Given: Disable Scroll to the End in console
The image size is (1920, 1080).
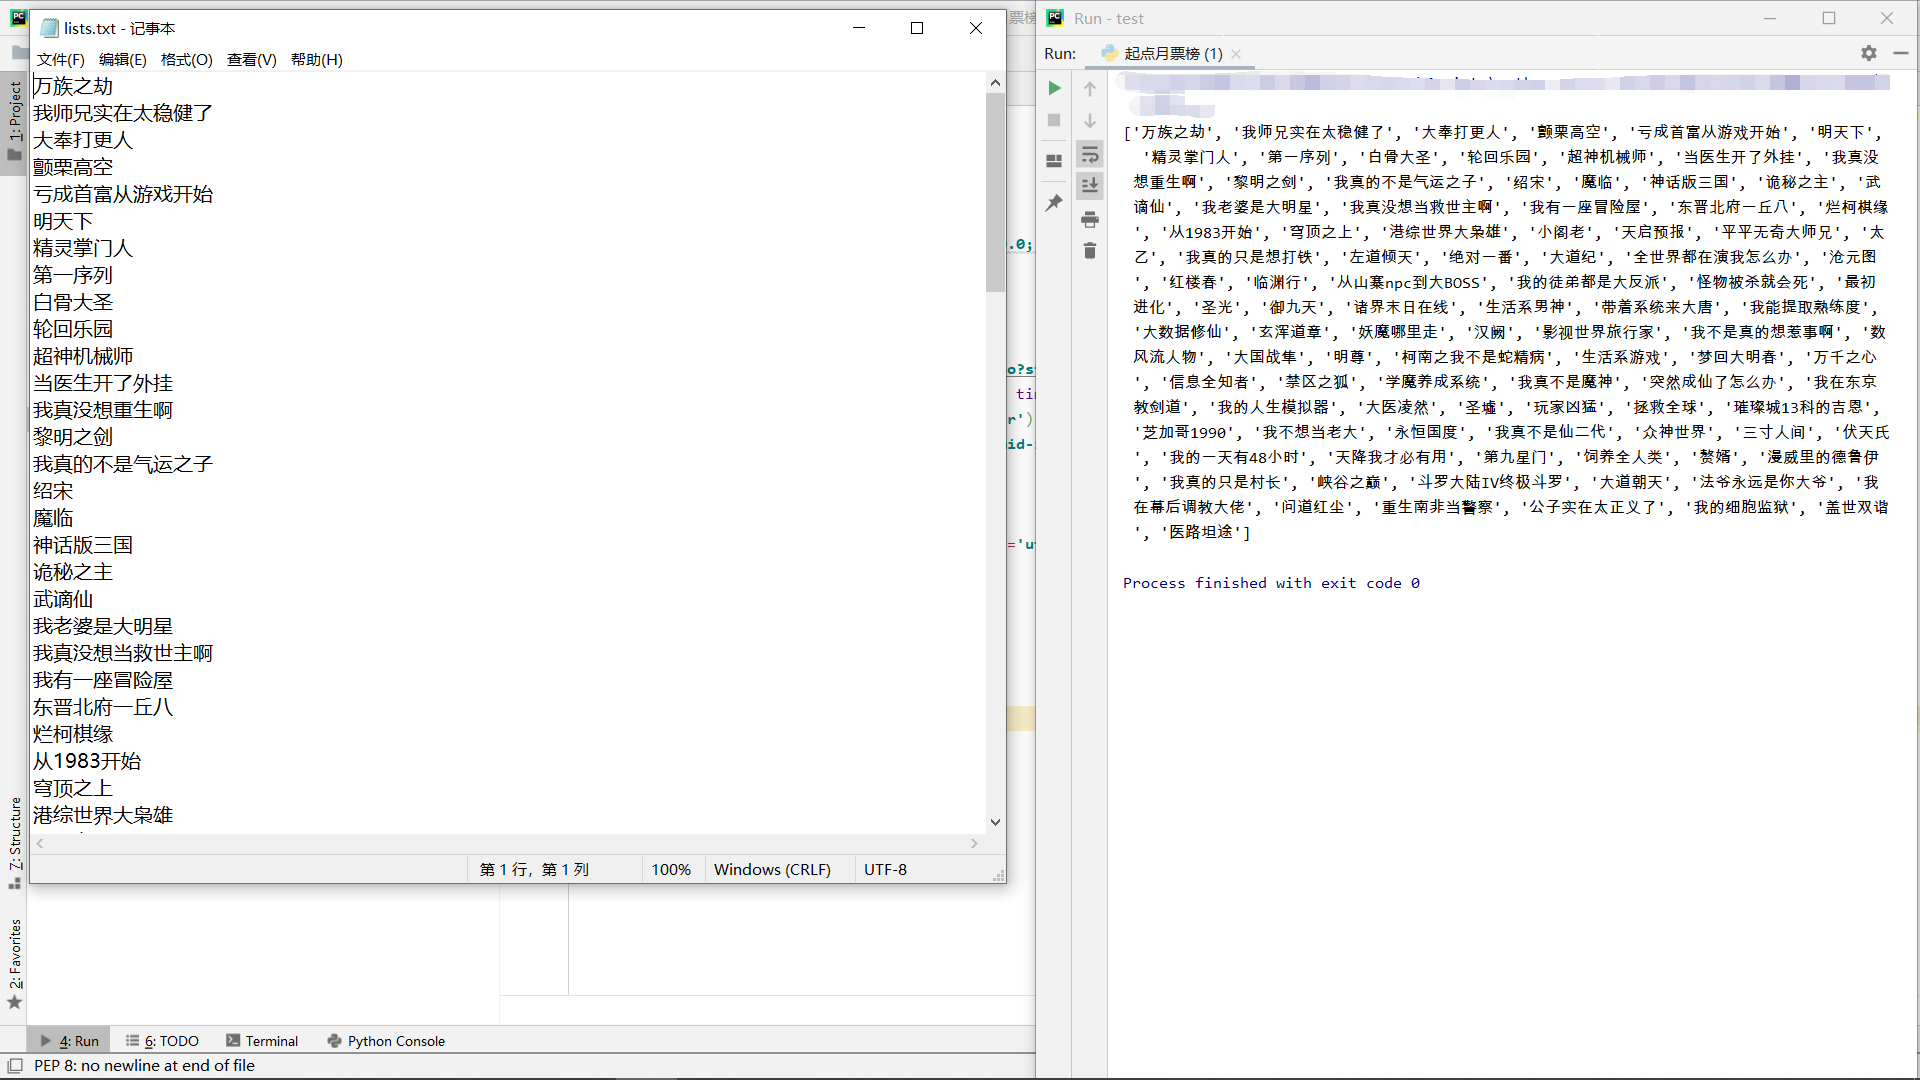Looking at the screenshot, I should [x=1090, y=185].
